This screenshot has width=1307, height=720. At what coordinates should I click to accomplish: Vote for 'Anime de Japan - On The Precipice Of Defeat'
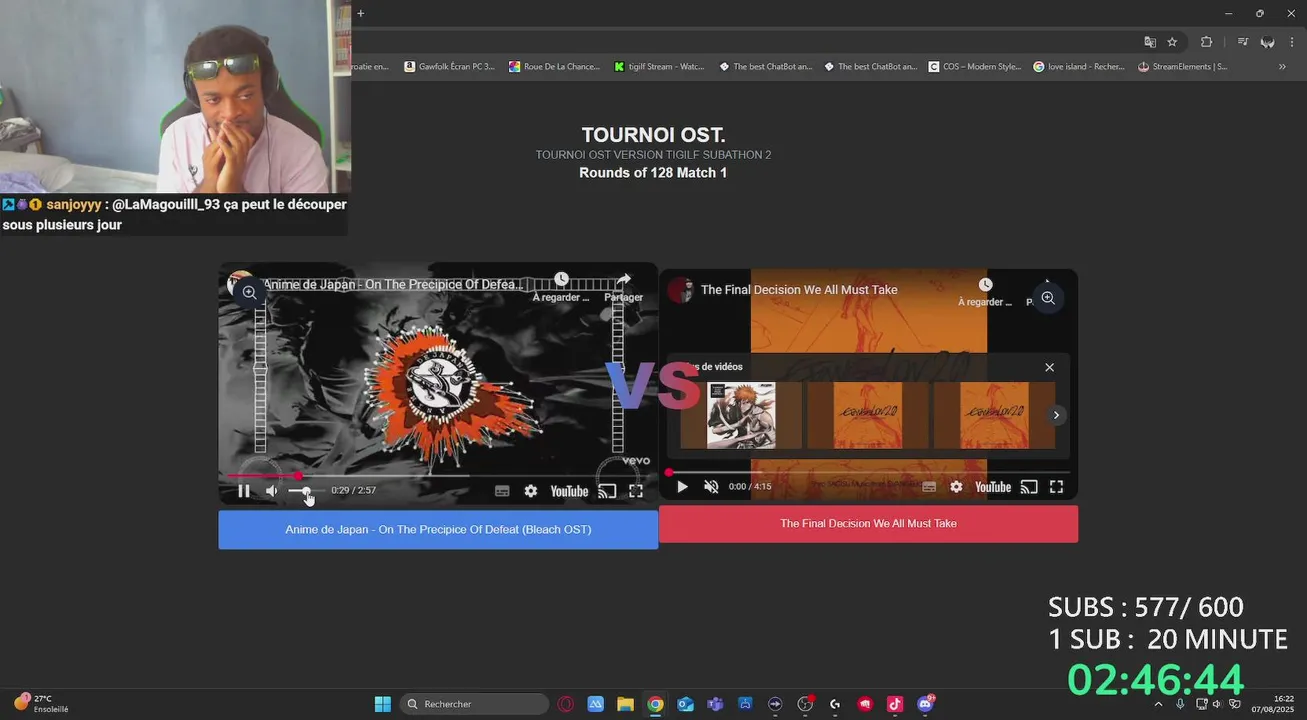click(x=438, y=530)
